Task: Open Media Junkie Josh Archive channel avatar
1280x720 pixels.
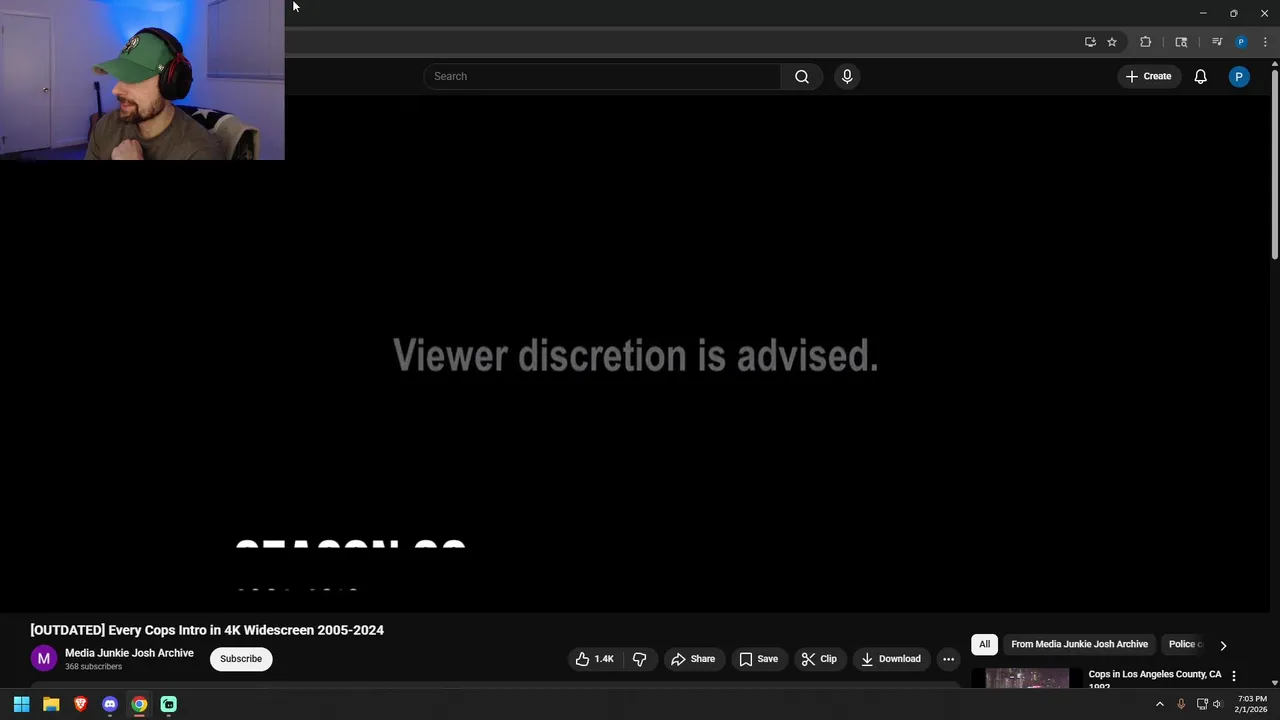Action: [x=44, y=659]
